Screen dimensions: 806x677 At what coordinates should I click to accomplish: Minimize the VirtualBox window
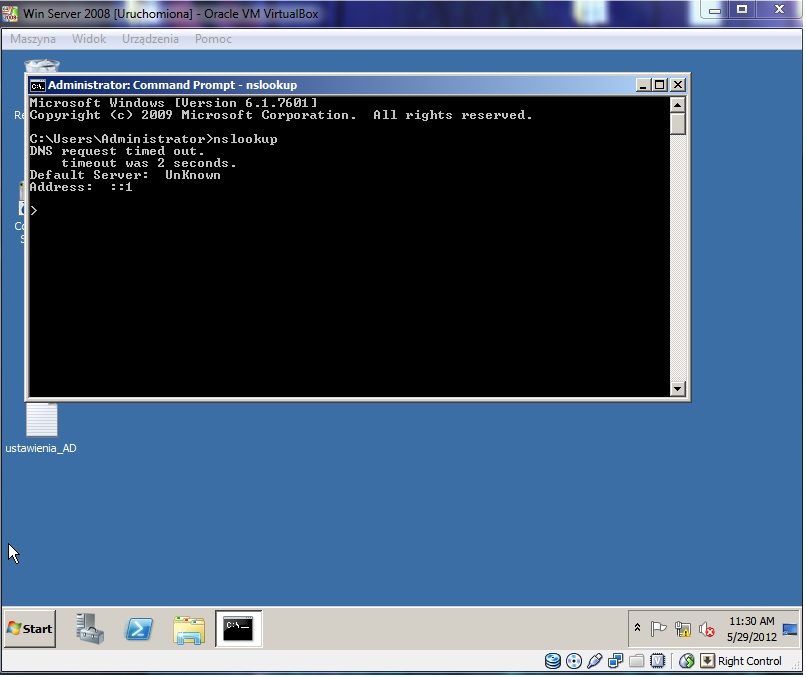point(715,10)
